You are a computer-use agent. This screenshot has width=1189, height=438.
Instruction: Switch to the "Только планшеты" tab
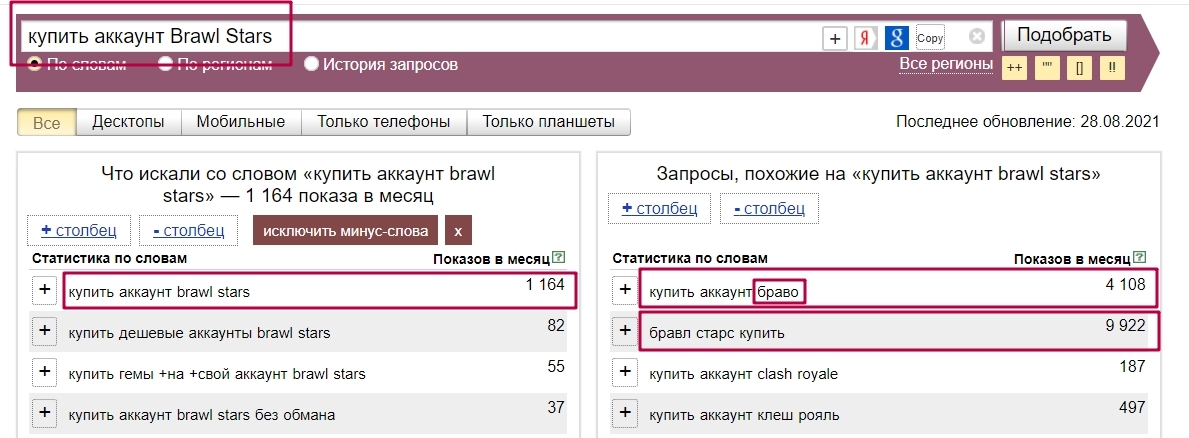click(547, 122)
